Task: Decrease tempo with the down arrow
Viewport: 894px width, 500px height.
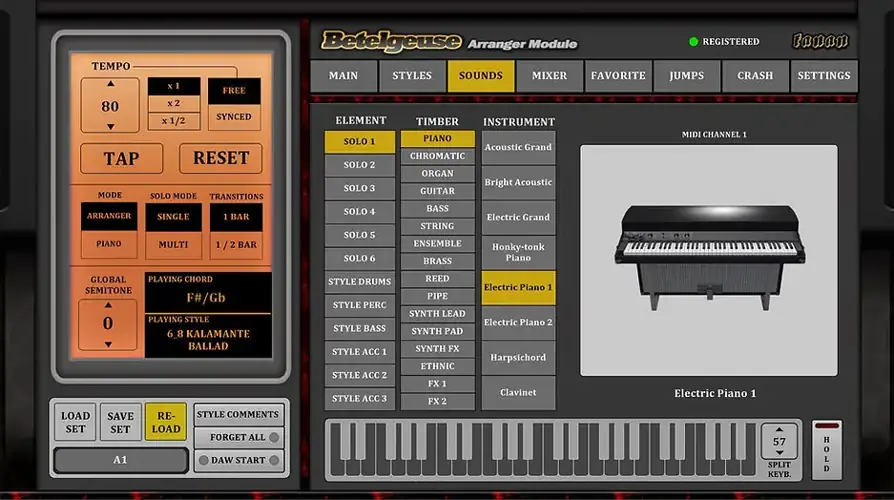Action: (109, 127)
